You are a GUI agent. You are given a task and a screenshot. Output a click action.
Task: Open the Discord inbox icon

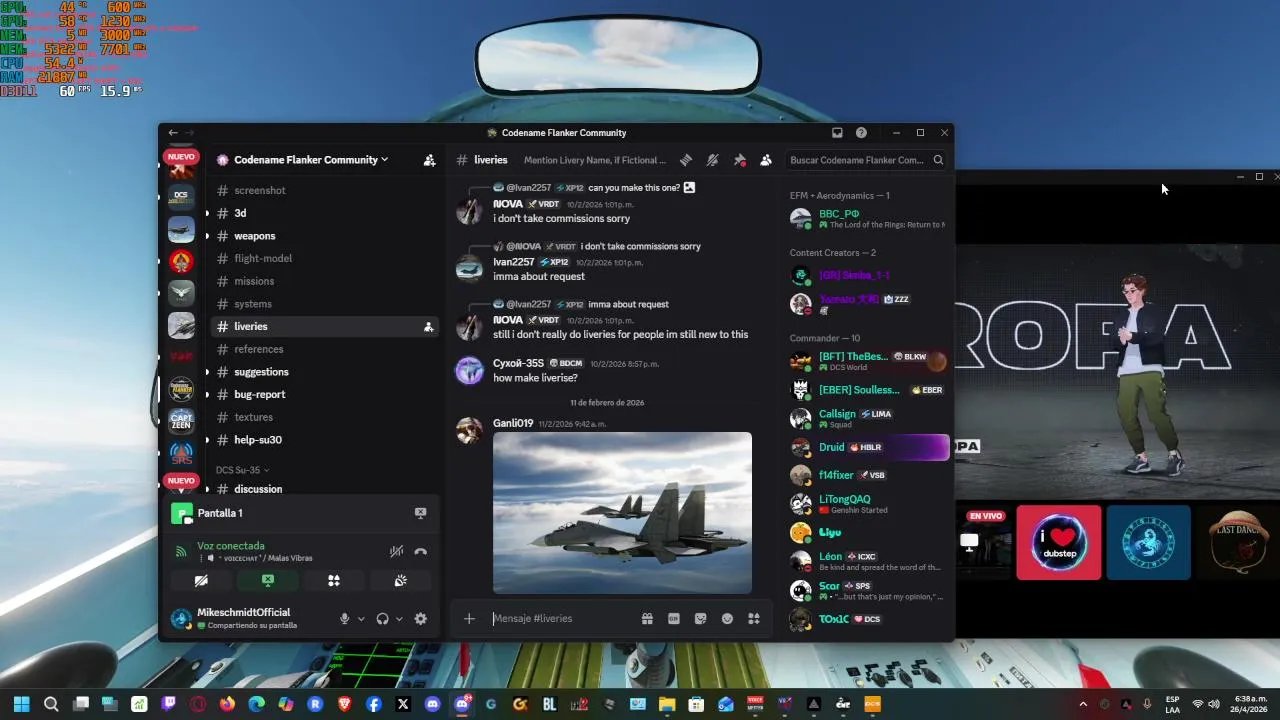[837, 133]
